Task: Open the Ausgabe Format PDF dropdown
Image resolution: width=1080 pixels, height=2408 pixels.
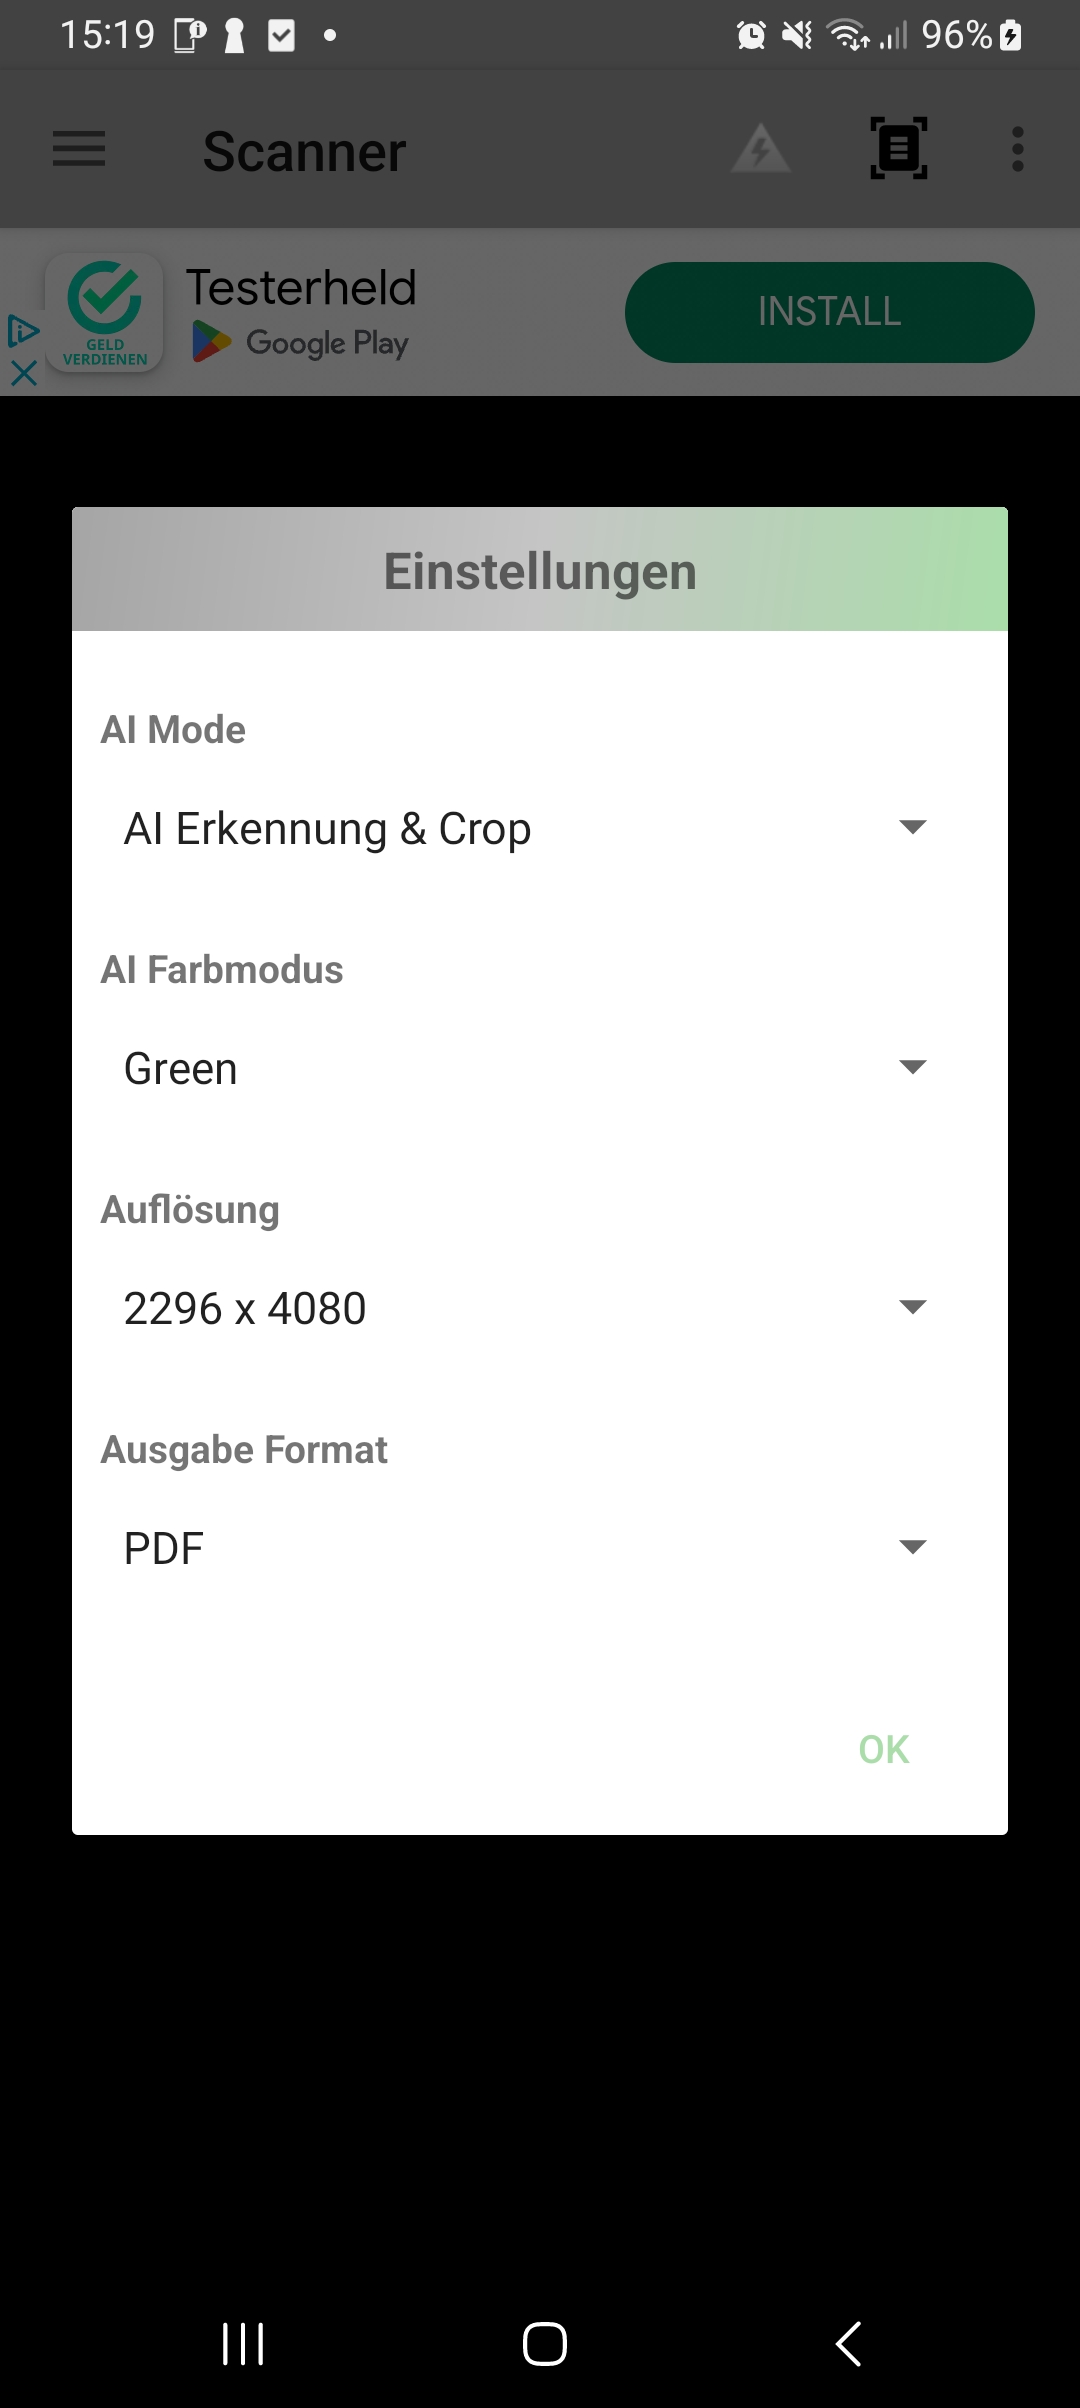Action: (526, 1548)
